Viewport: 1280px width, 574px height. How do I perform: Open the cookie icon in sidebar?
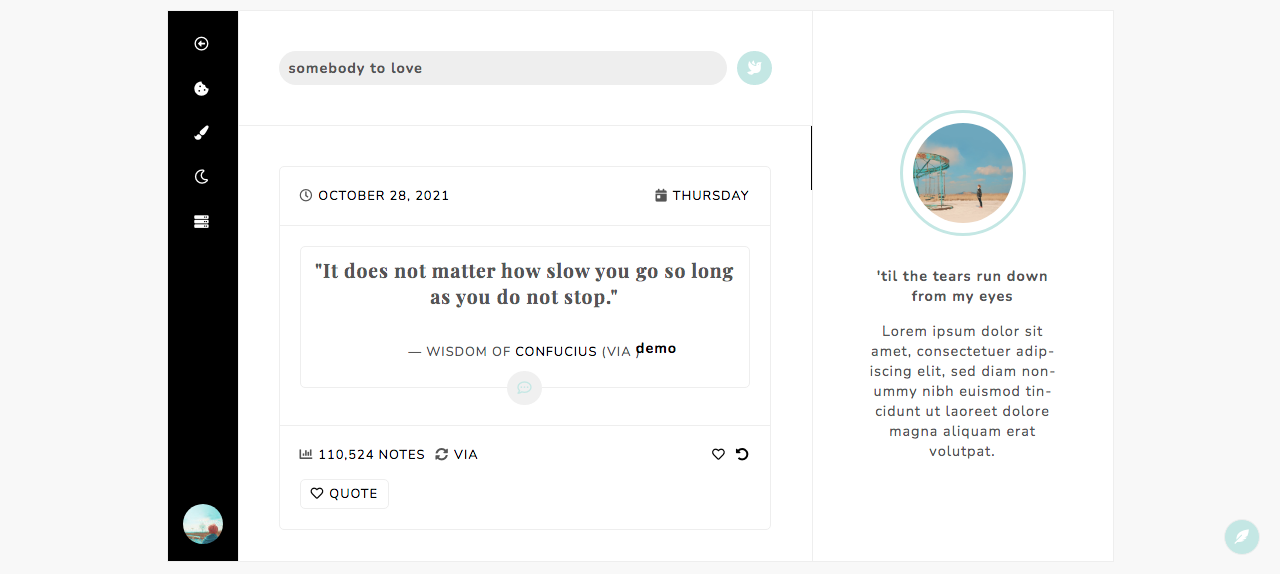pos(201,88)
